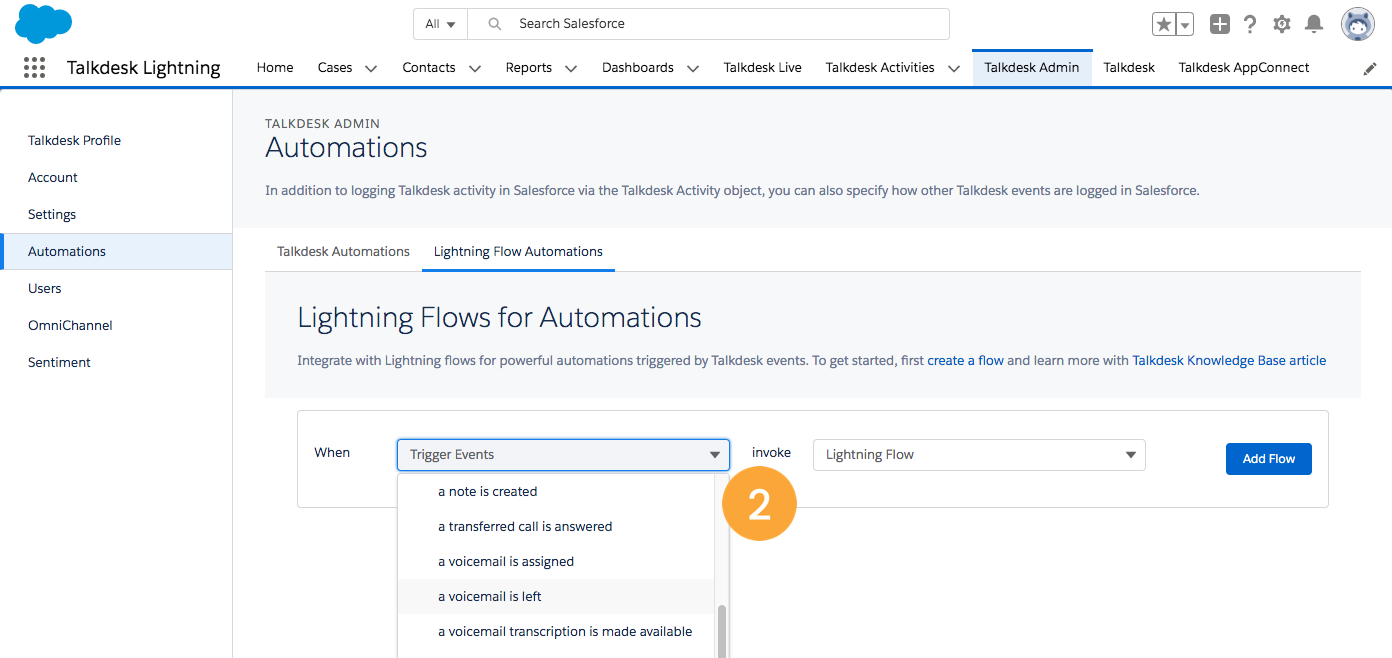
Task: Collapse the Trigger Events dropdown
Action: [x=563, y=455]
